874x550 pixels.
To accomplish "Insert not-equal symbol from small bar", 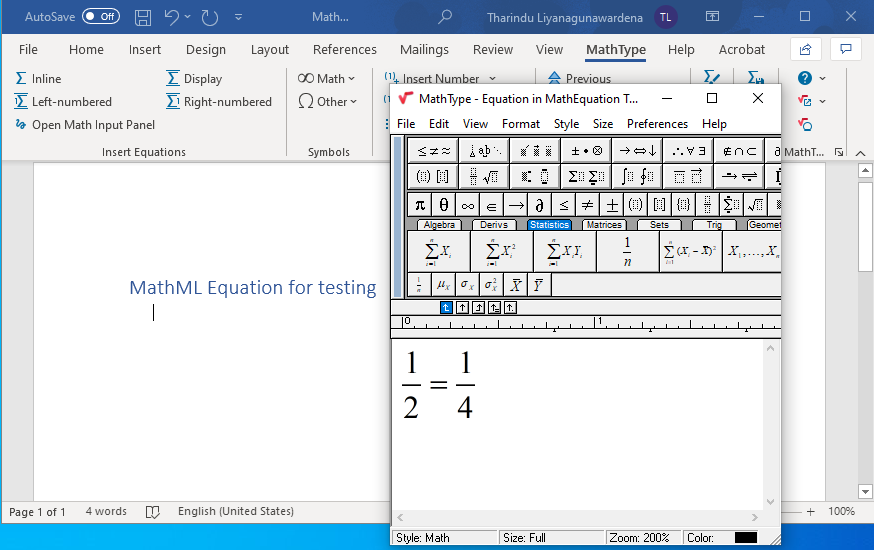I will click(587, 205).
